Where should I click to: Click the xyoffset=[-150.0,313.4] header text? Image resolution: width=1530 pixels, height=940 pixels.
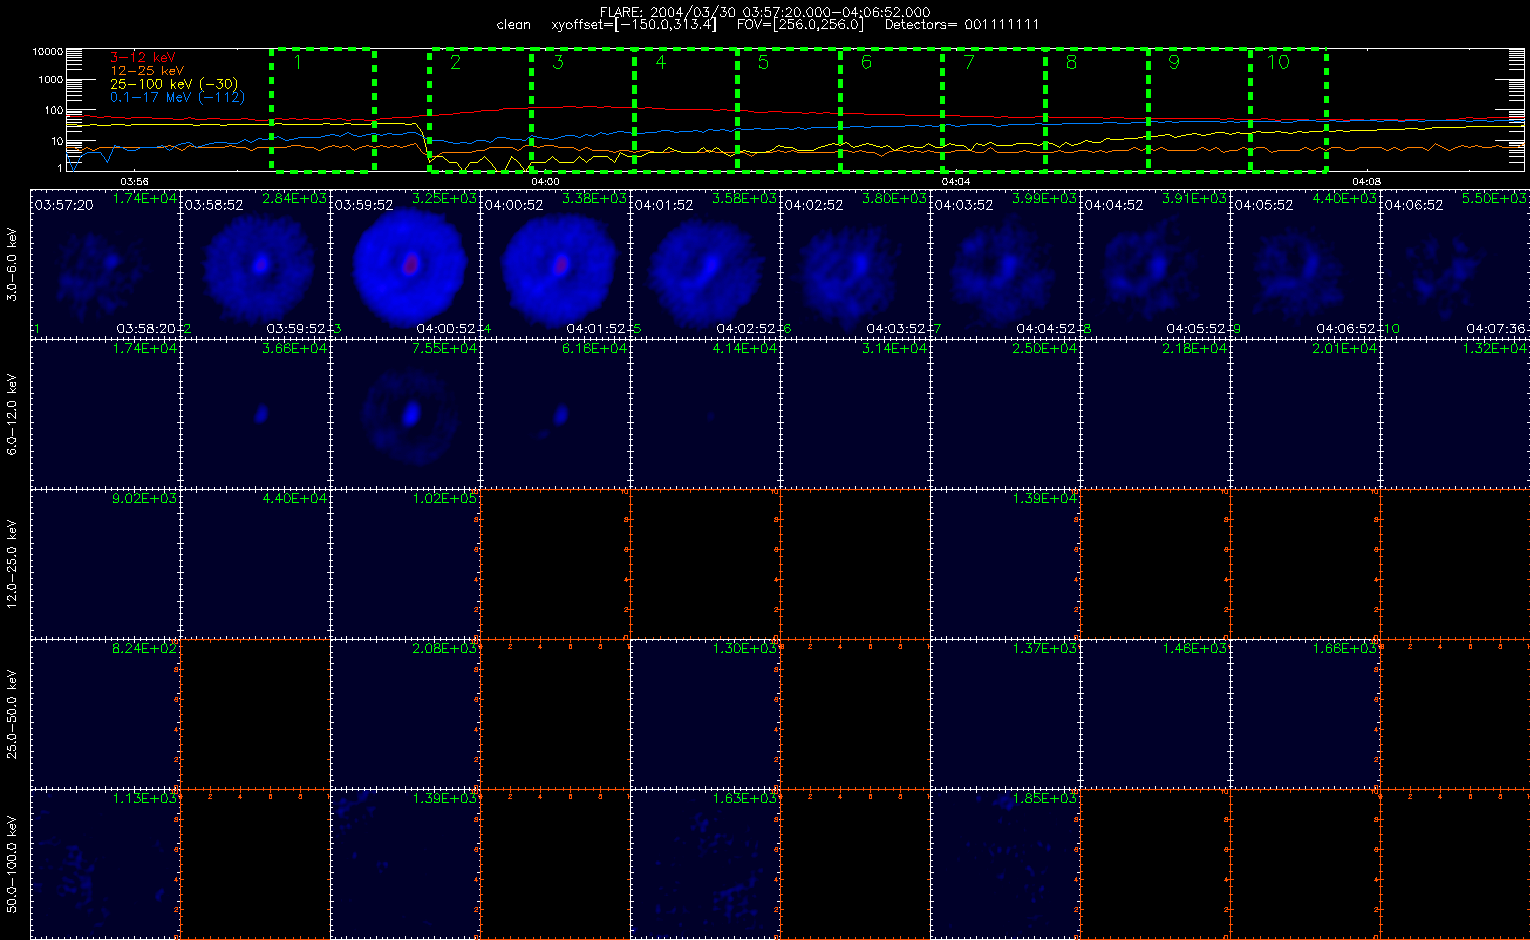tap(634, 24)
